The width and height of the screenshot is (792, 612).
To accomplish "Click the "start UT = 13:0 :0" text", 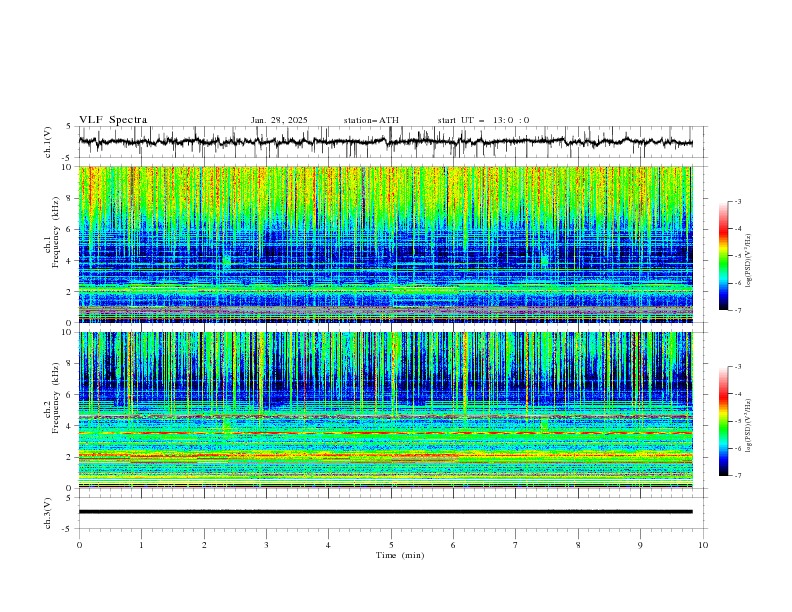I will click(x=483, y=120).
